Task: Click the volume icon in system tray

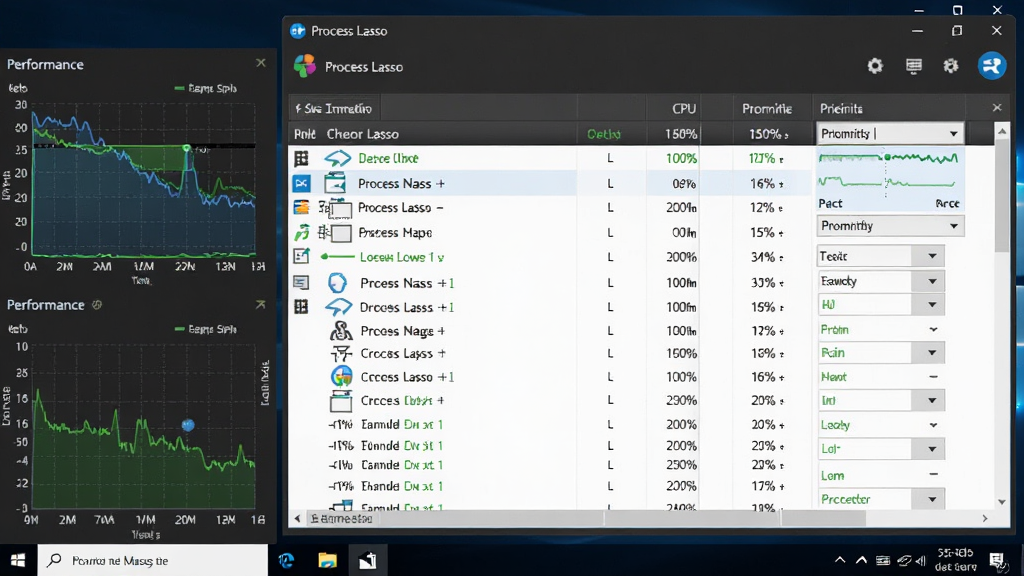Action: (921, 560)
